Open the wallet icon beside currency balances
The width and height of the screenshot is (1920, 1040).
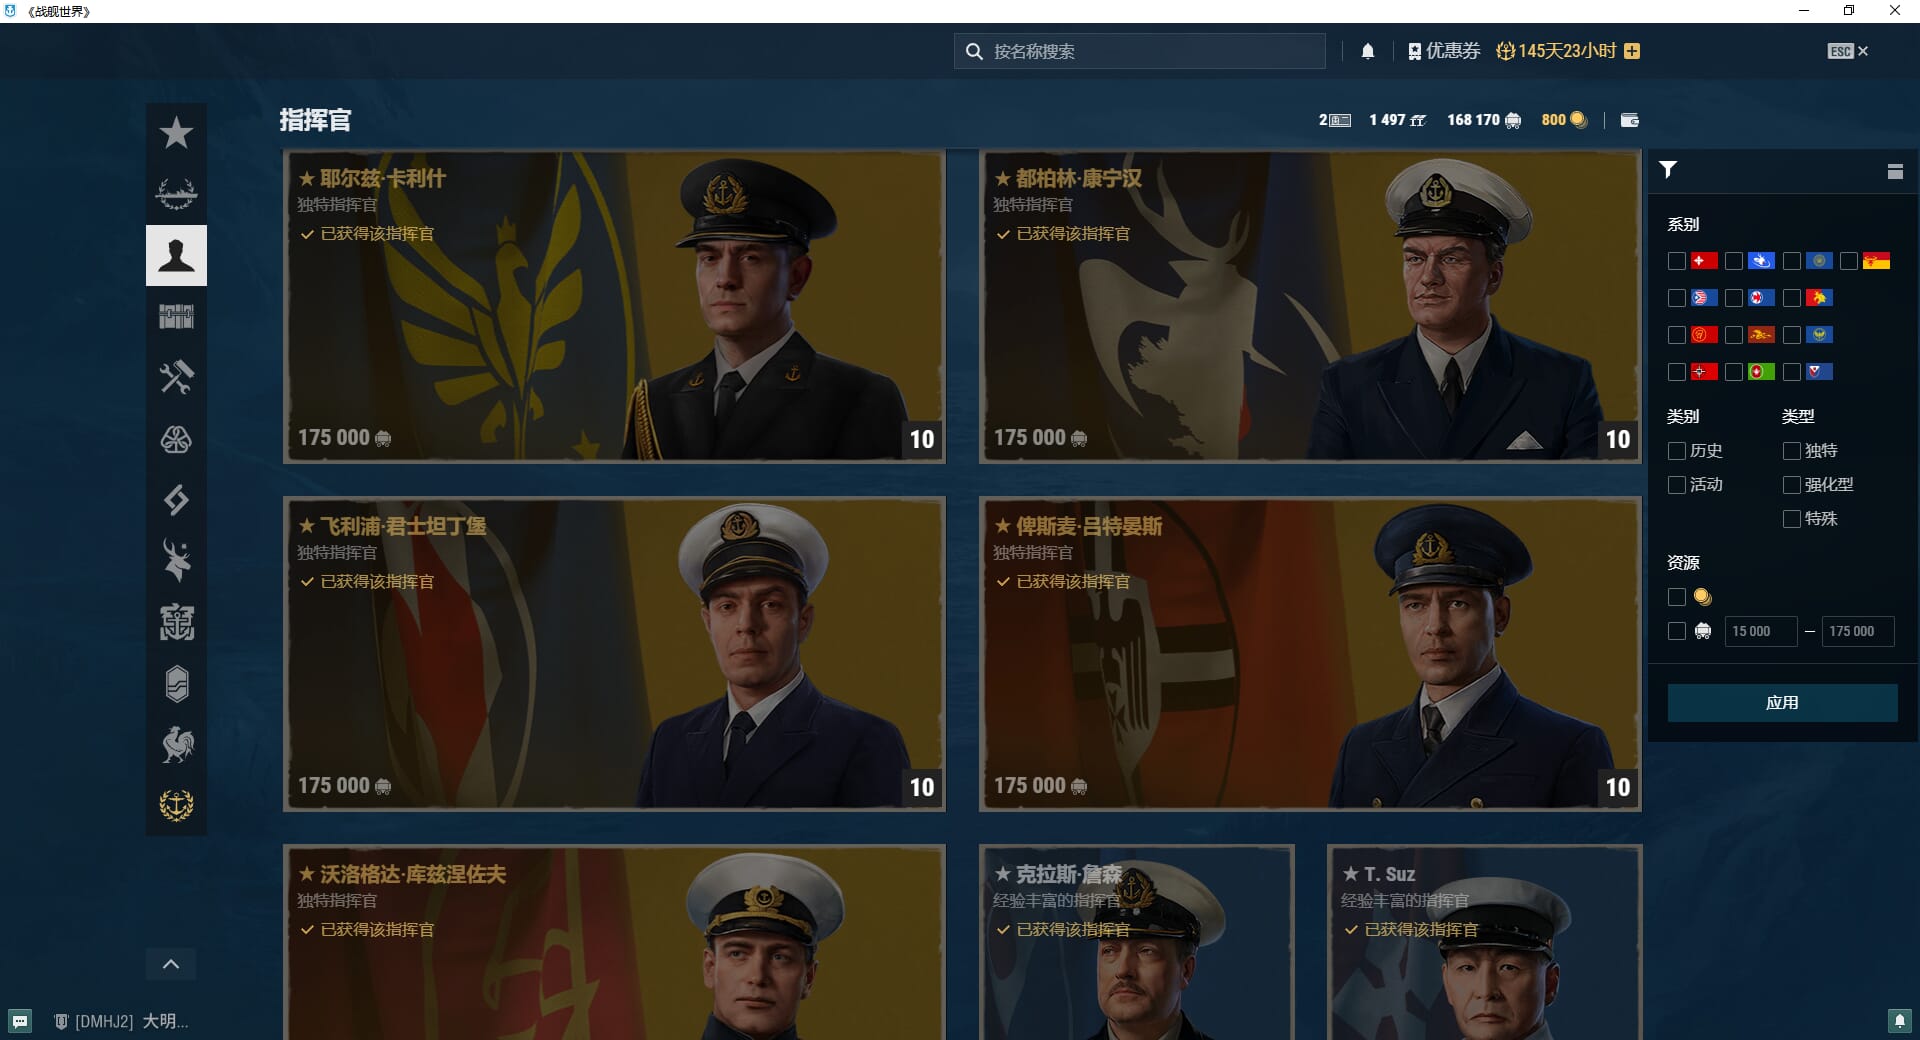(1629, 120)
